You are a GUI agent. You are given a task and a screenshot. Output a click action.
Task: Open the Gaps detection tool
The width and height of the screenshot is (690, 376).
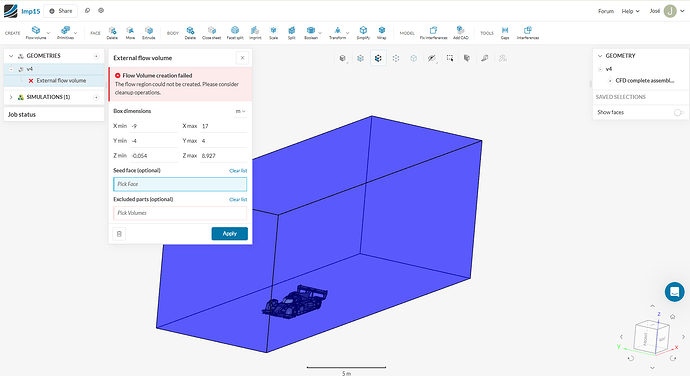pyautogui.click(x=505, y=33)
